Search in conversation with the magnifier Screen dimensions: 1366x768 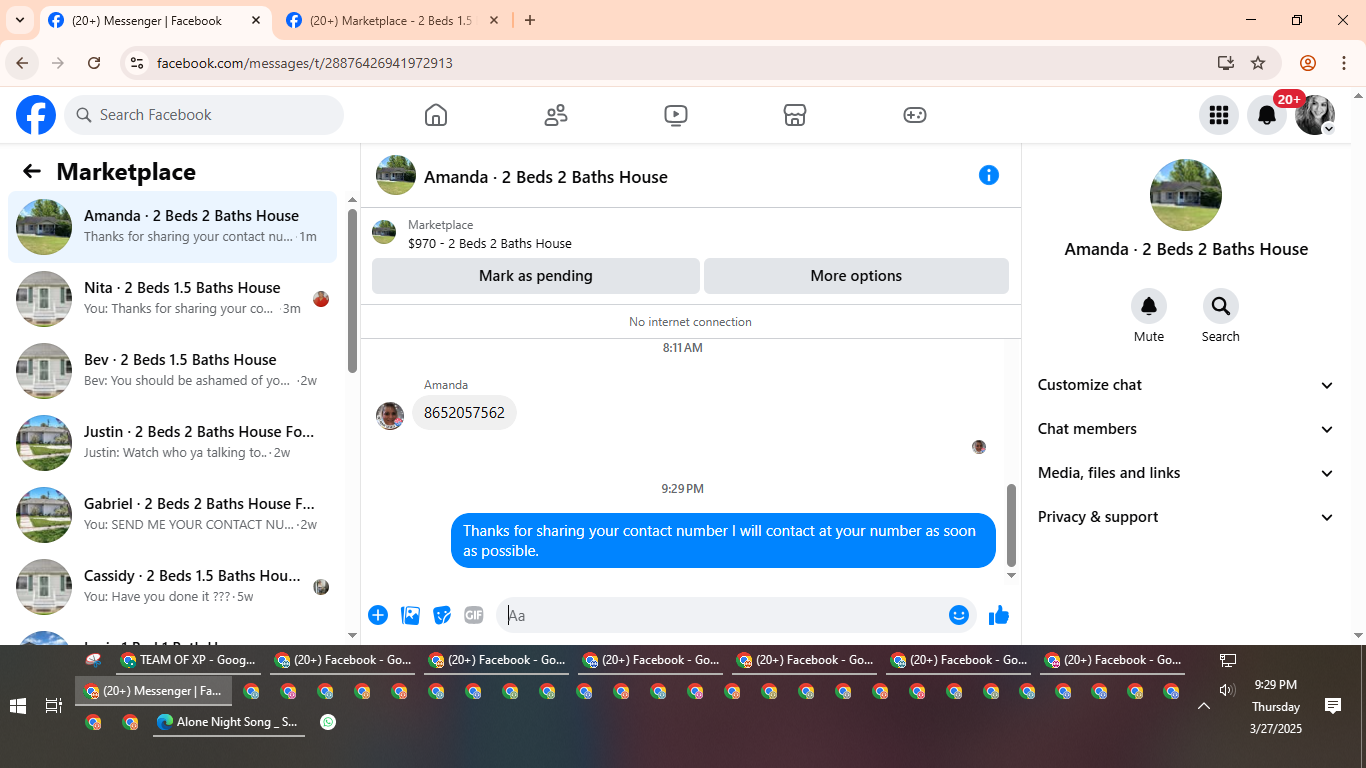[1221, 306]
